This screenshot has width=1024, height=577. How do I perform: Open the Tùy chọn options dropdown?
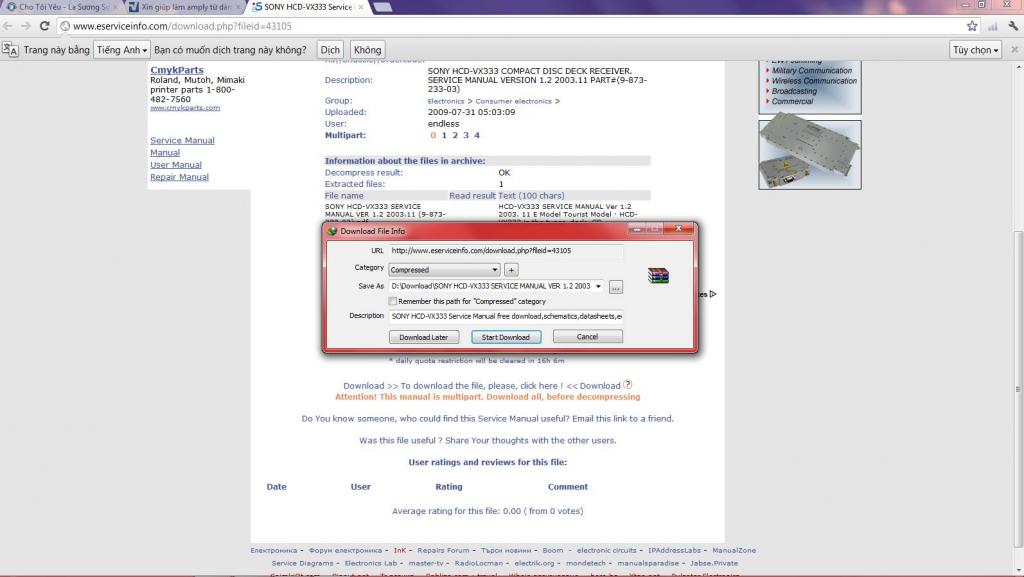click(x=976, y=50)
